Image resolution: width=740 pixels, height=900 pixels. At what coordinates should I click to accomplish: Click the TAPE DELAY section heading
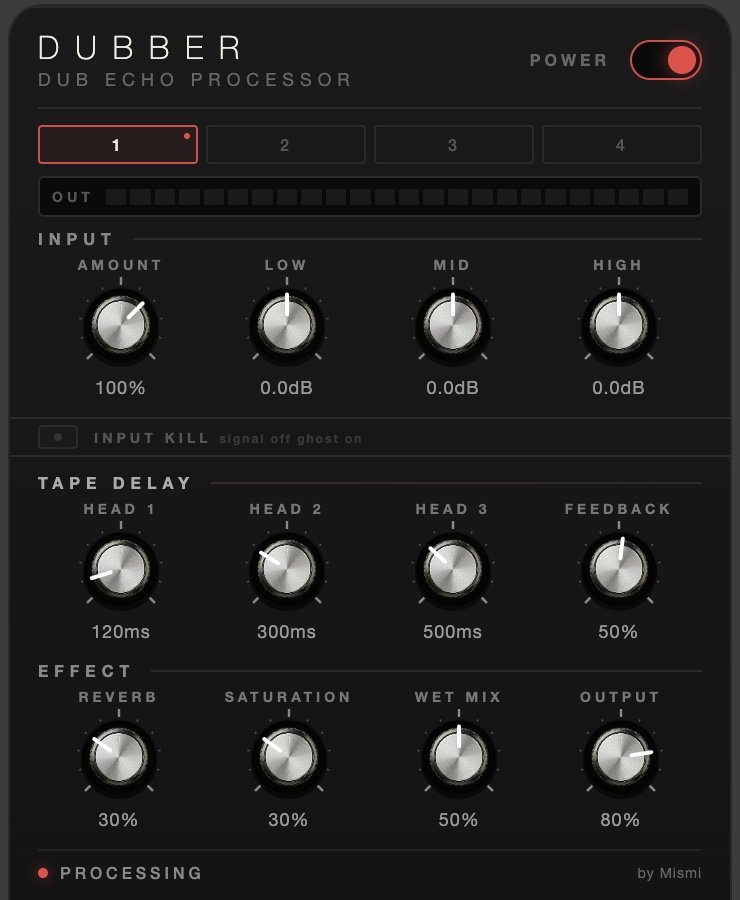[115, 483]
